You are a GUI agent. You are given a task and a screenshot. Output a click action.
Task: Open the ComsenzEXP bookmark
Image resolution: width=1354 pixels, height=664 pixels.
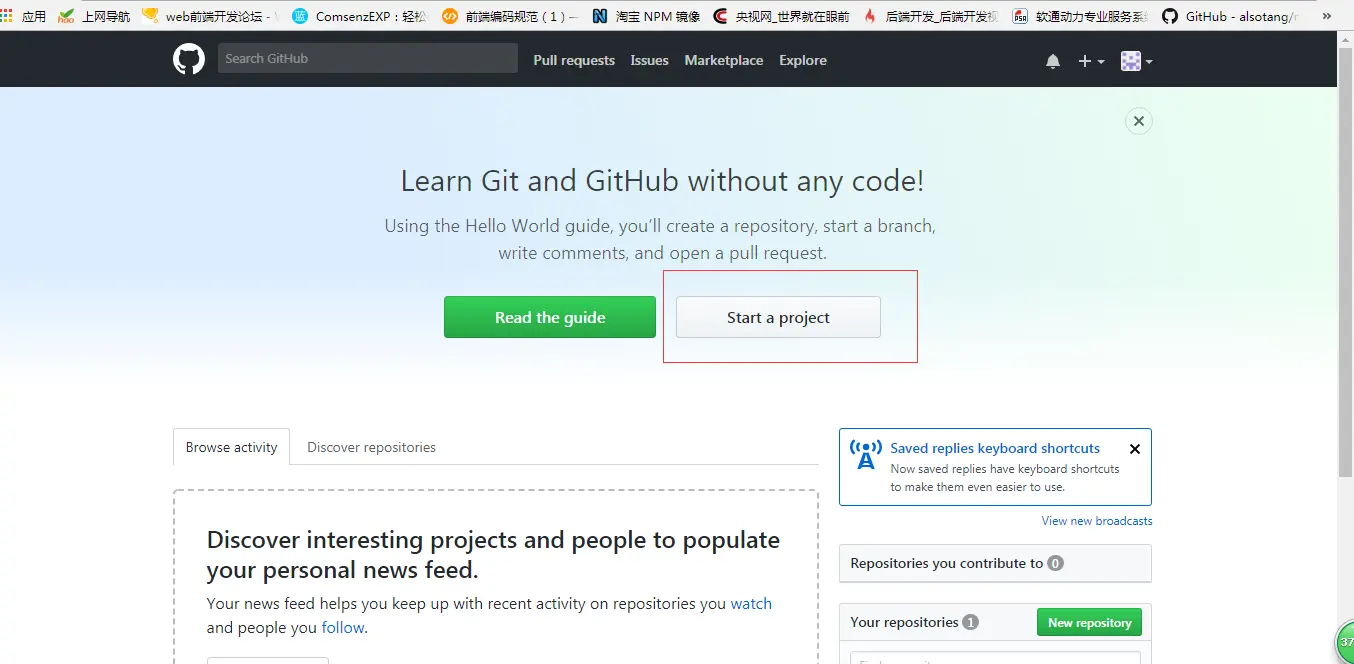[360, 16]
